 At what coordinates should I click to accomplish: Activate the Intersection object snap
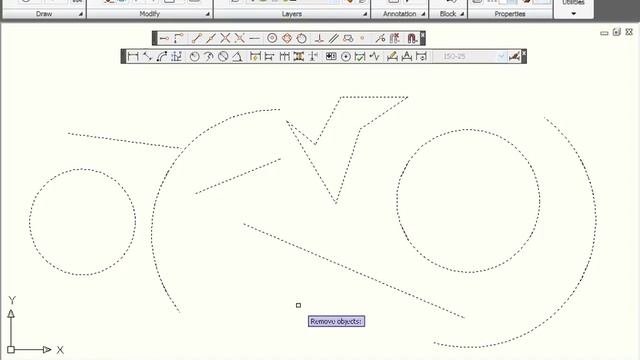point(225,38)
